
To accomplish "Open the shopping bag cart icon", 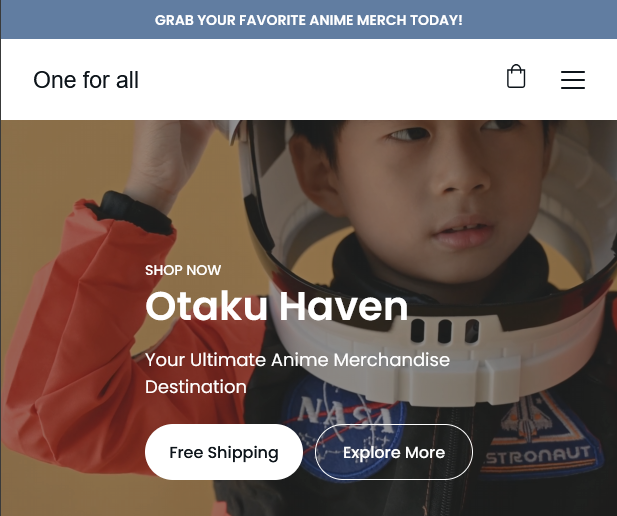I will point(516,76).
